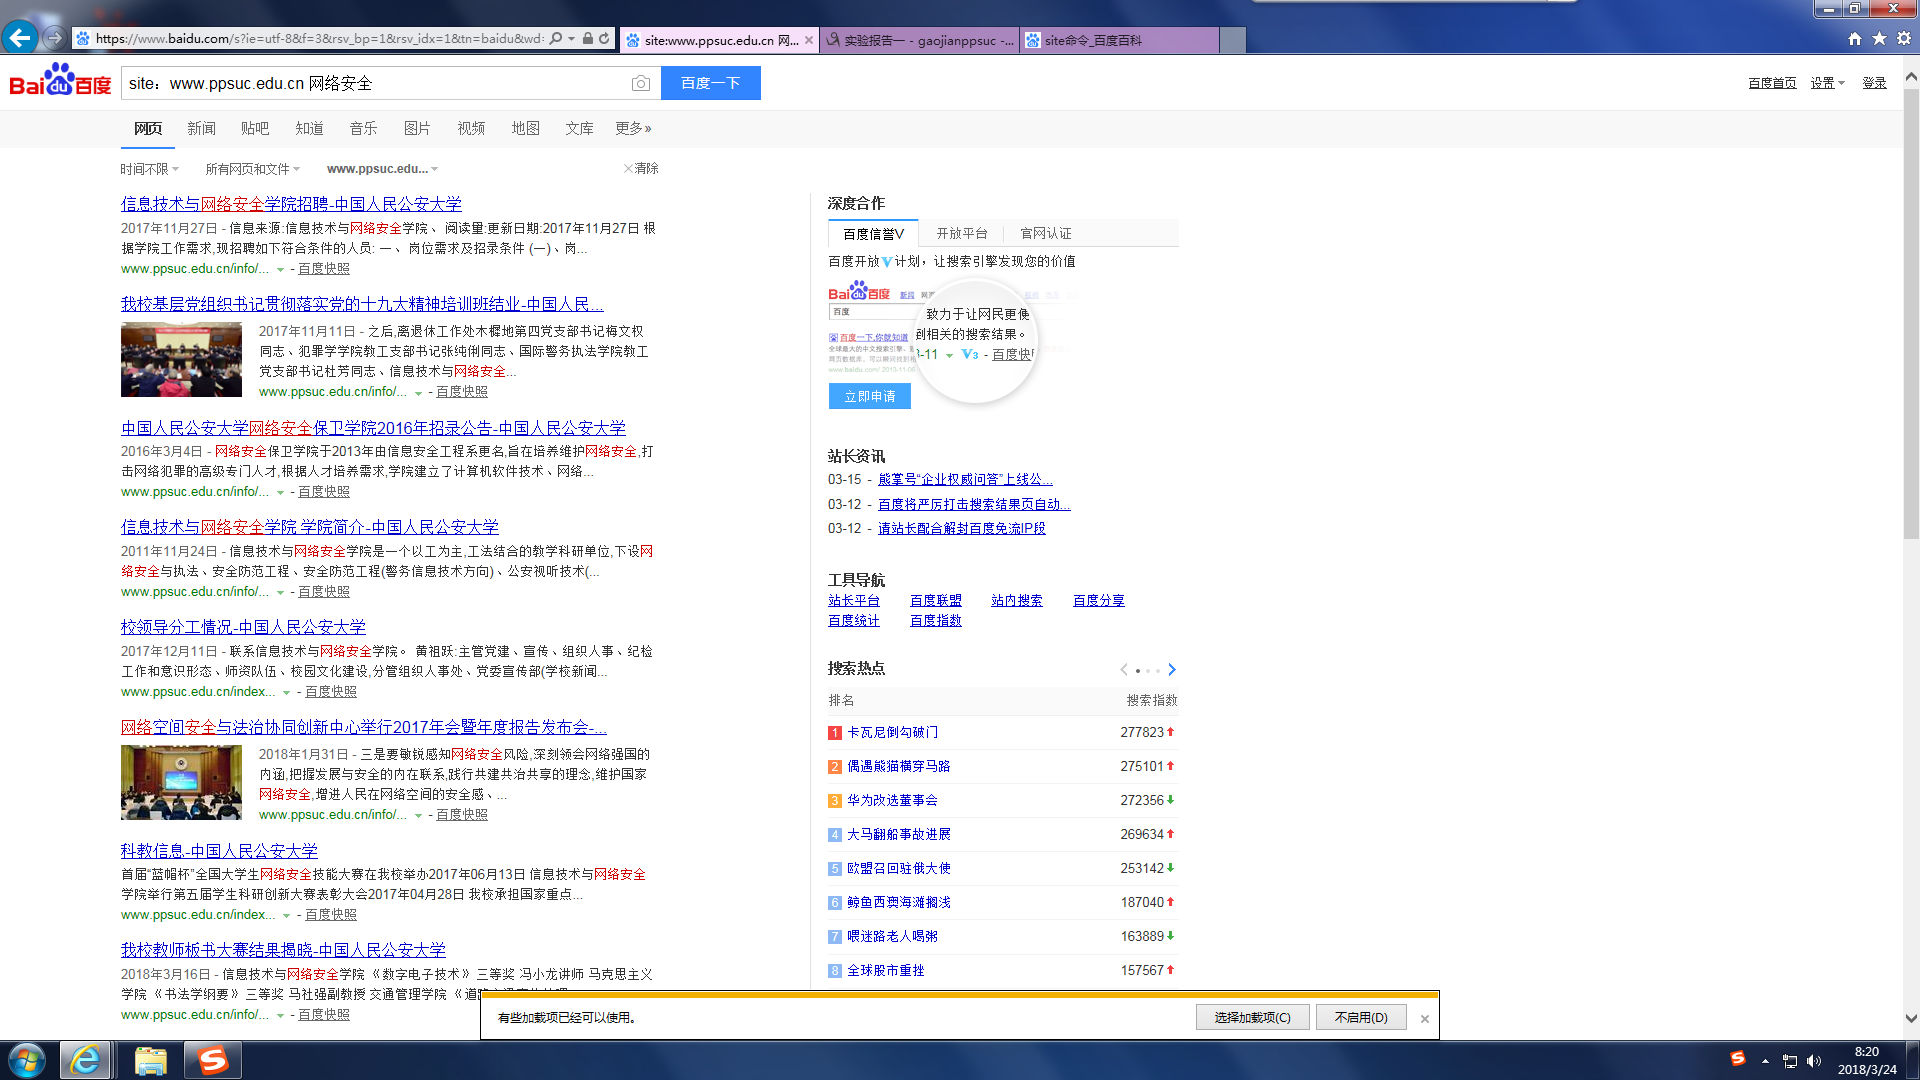Screen dimensions: 1920x1080
Task: Click the 立即申请 button
Action: click(x=869, y=396)
